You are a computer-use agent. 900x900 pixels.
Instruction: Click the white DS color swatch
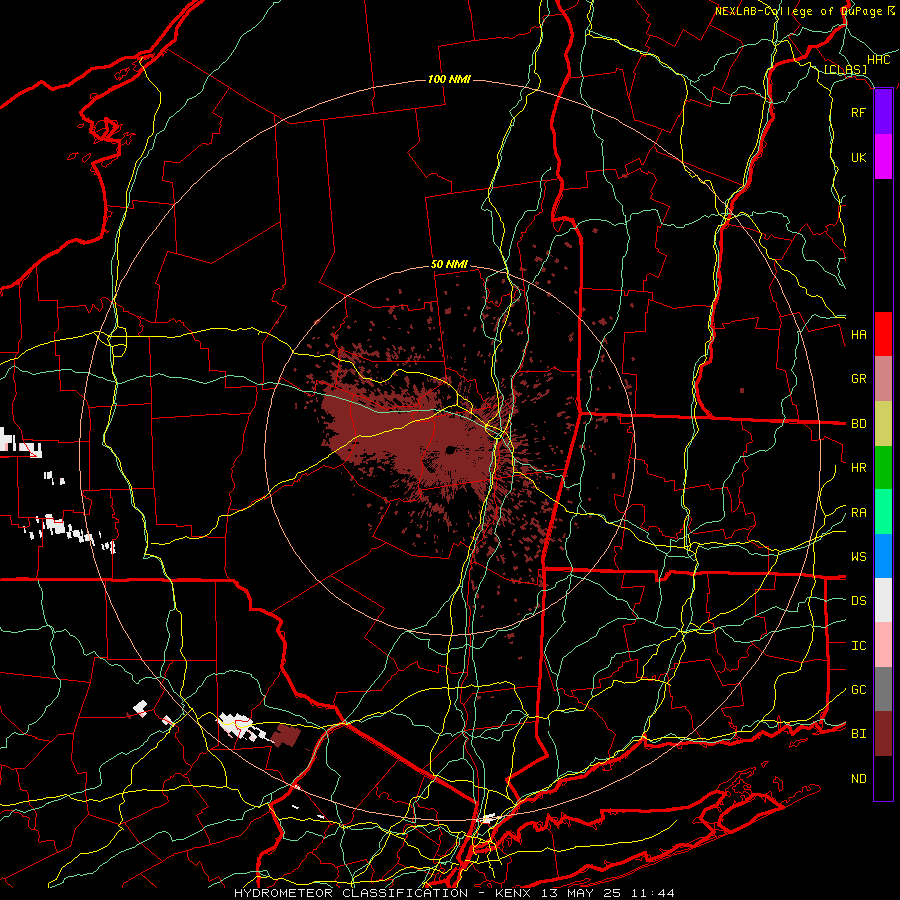point(883,600)
